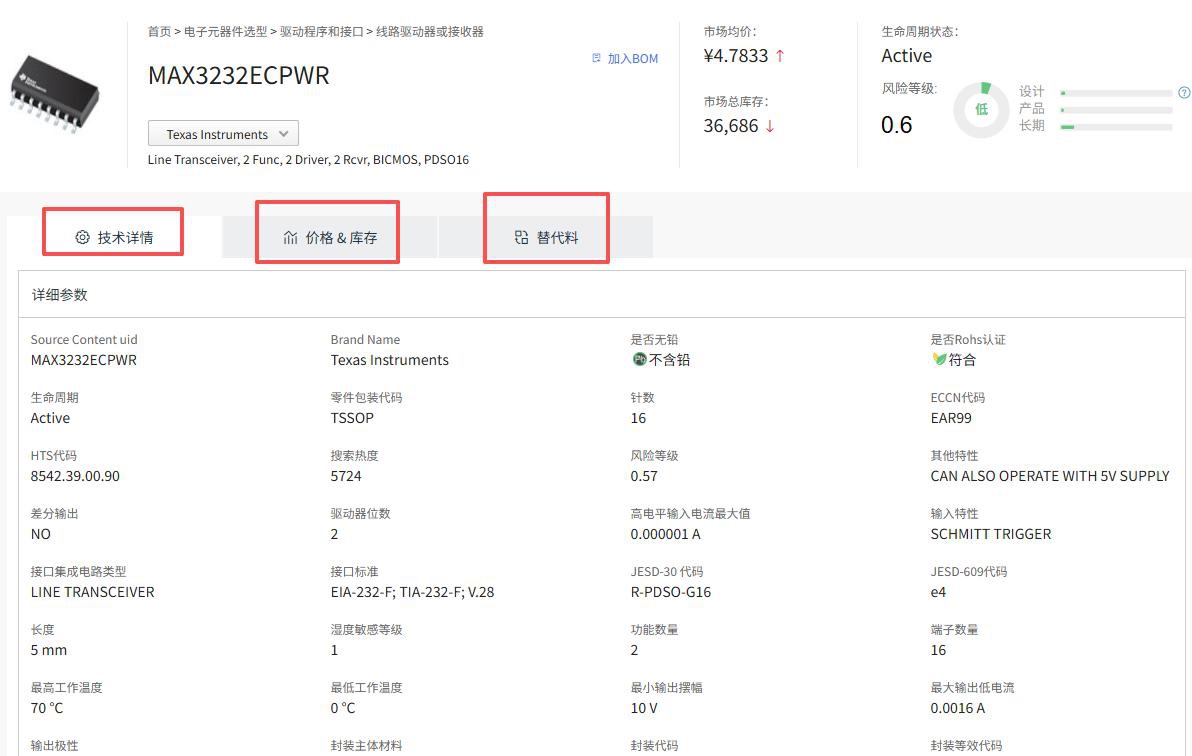Switch to the 技术详情 tab

click(x=114, y=237)
